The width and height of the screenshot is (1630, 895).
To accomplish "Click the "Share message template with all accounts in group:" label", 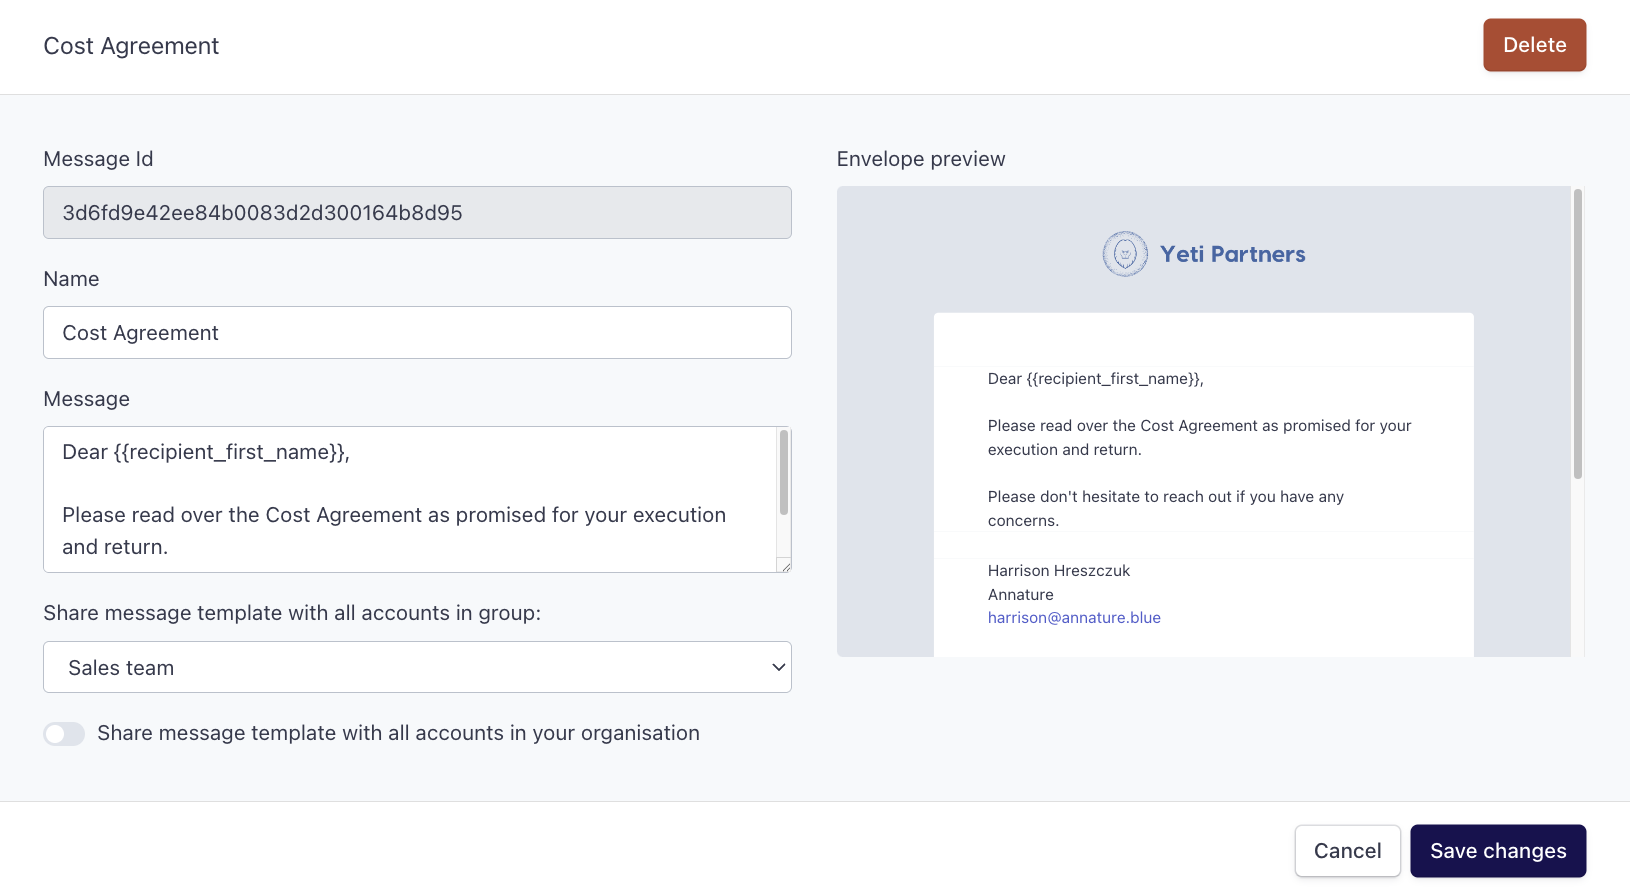I will [x=292, y=613].
